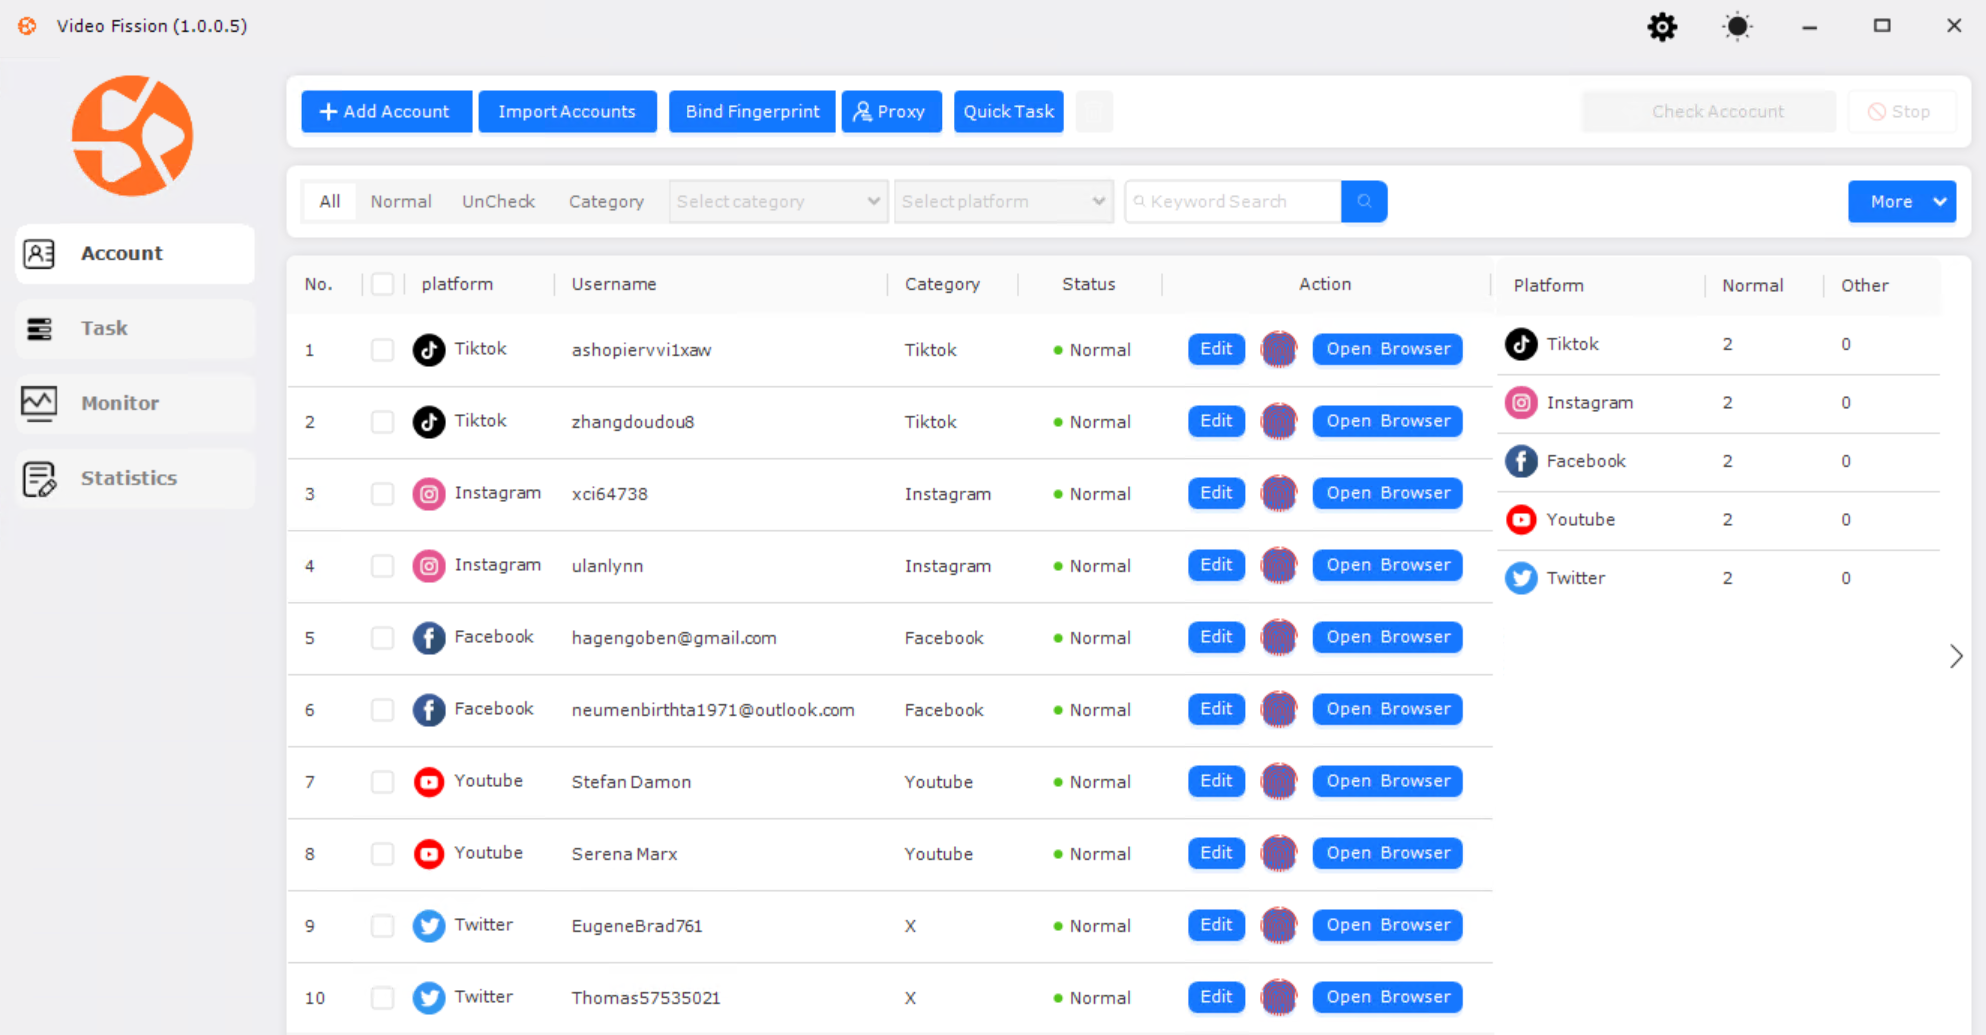Viewport: 1986px width, 1035px height.
Task: Click Tiktok icon in row 1
Action: click(429, 350)
